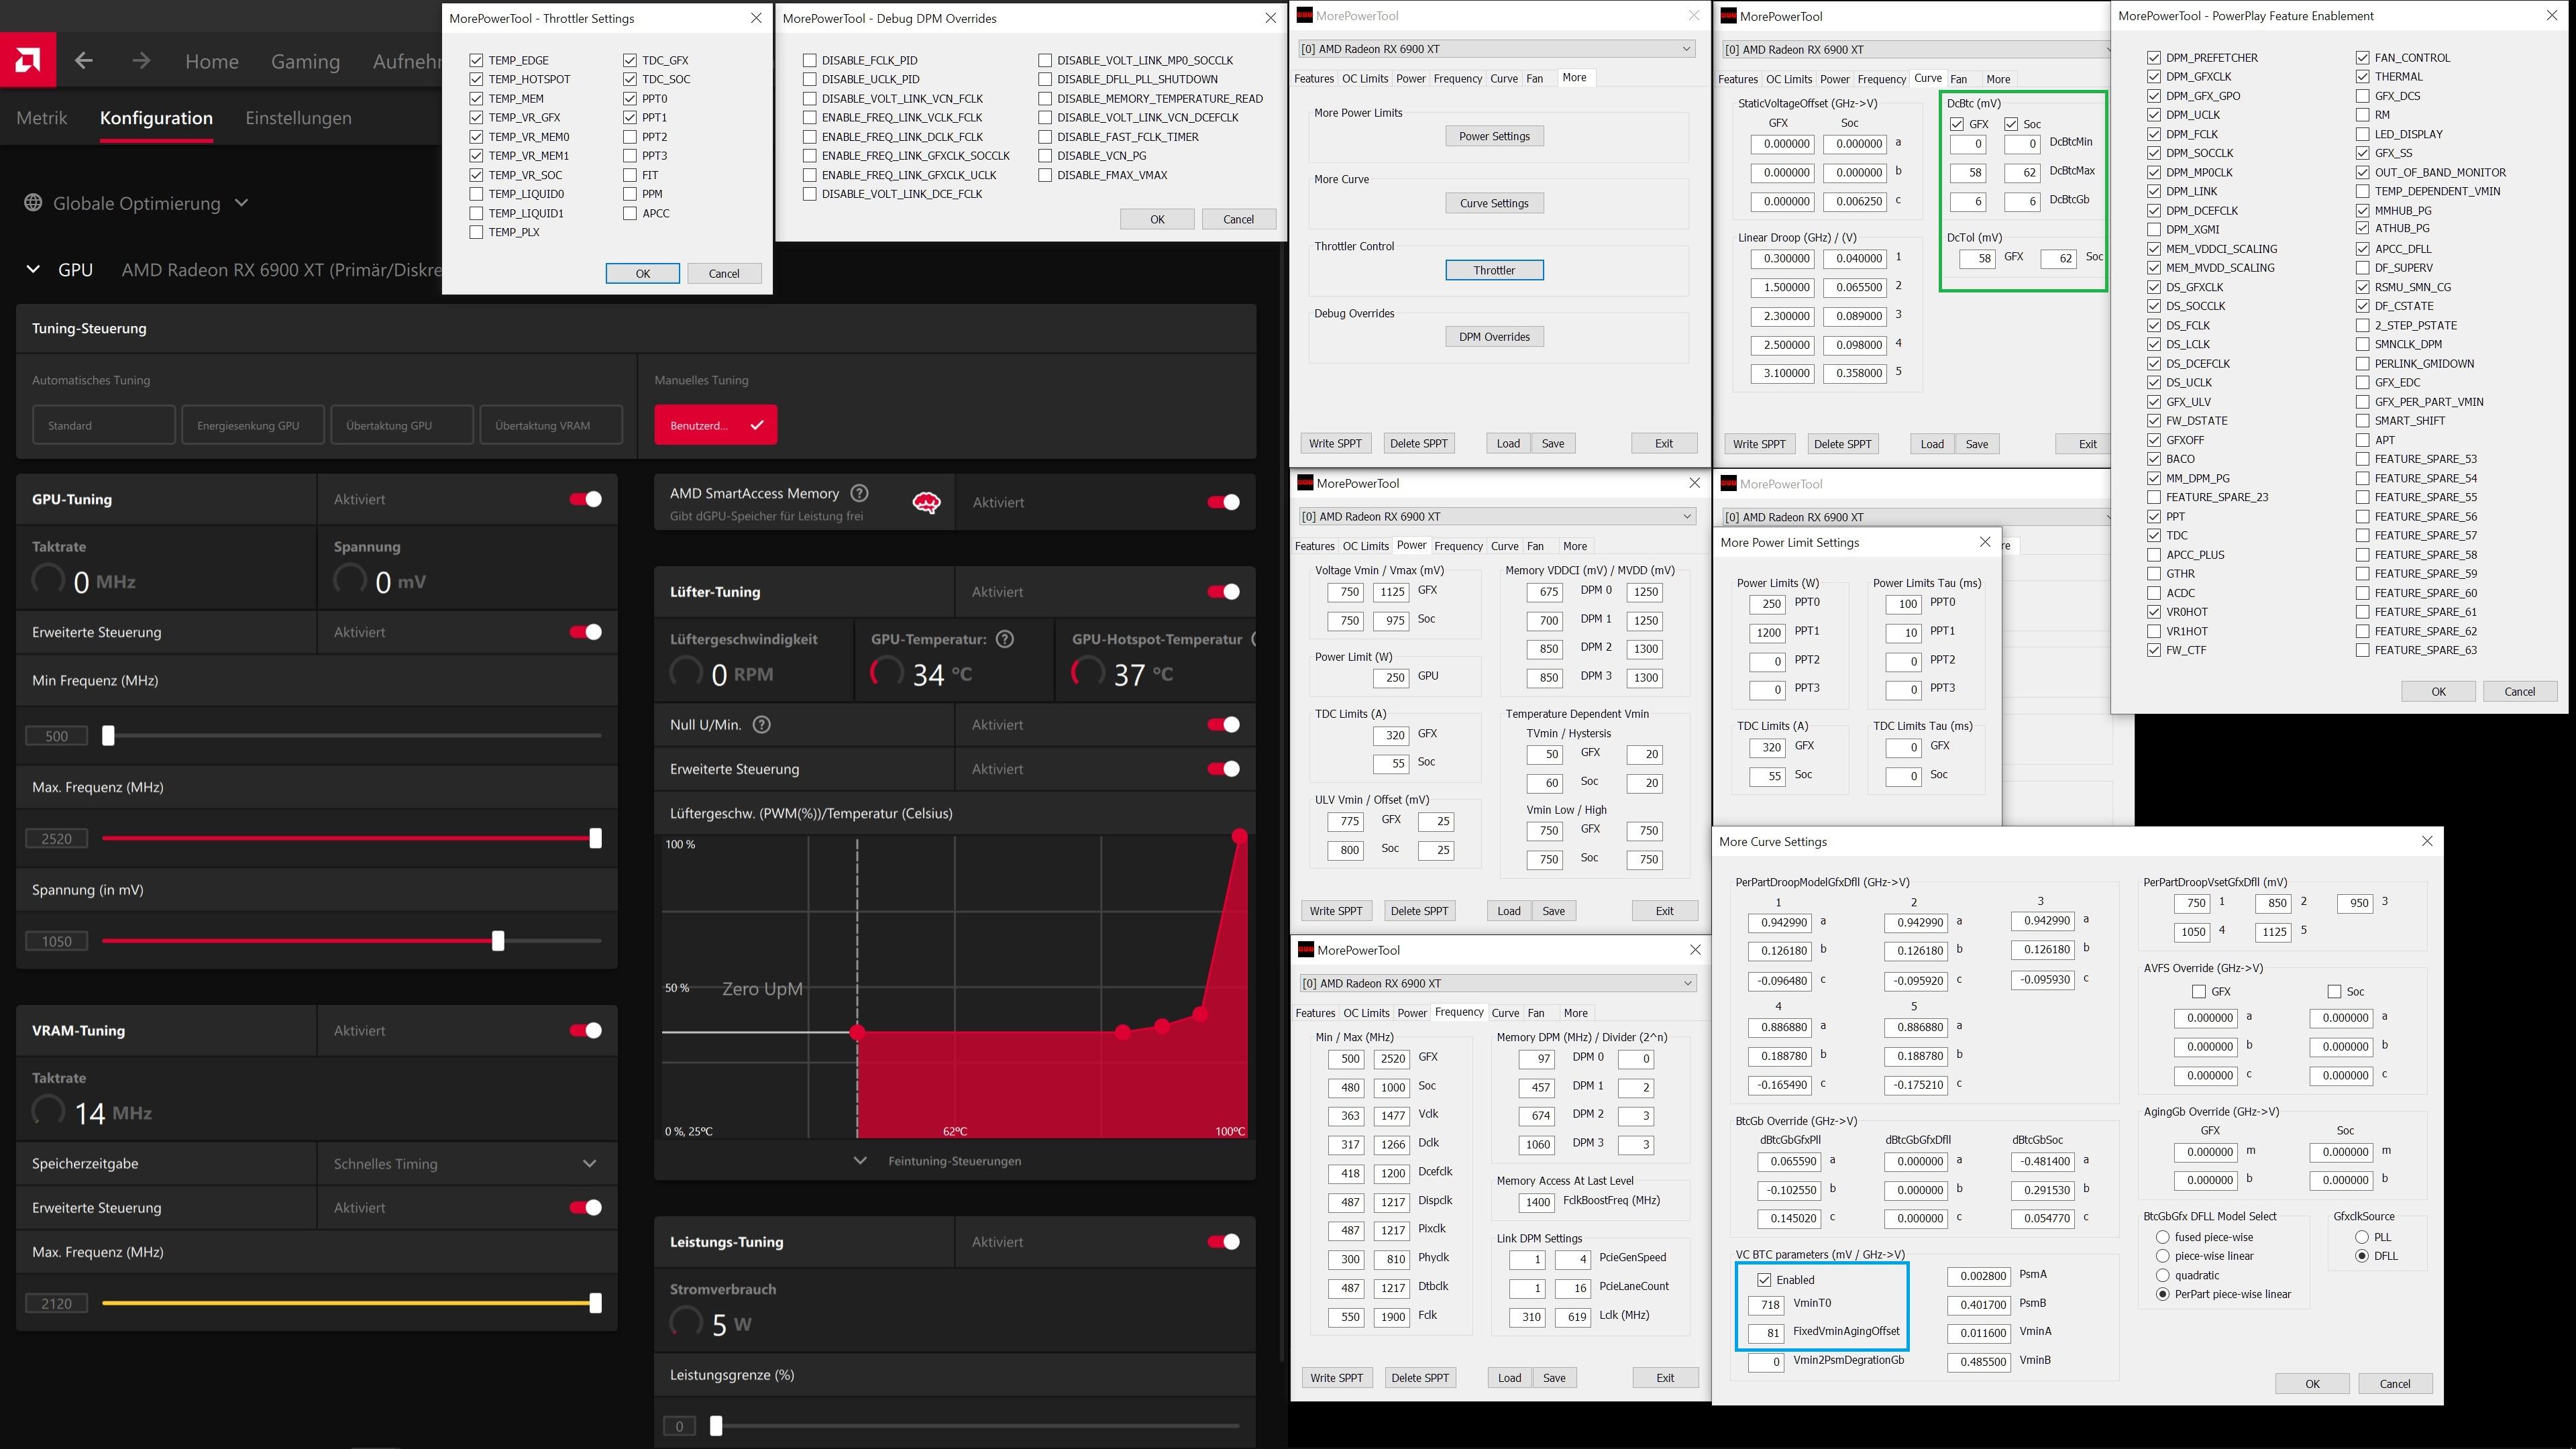Screen dimensions: 2576x1449
Task: Select OC Limits tab in top MorePowerTool window
Action: click(x=1365, y=78)
